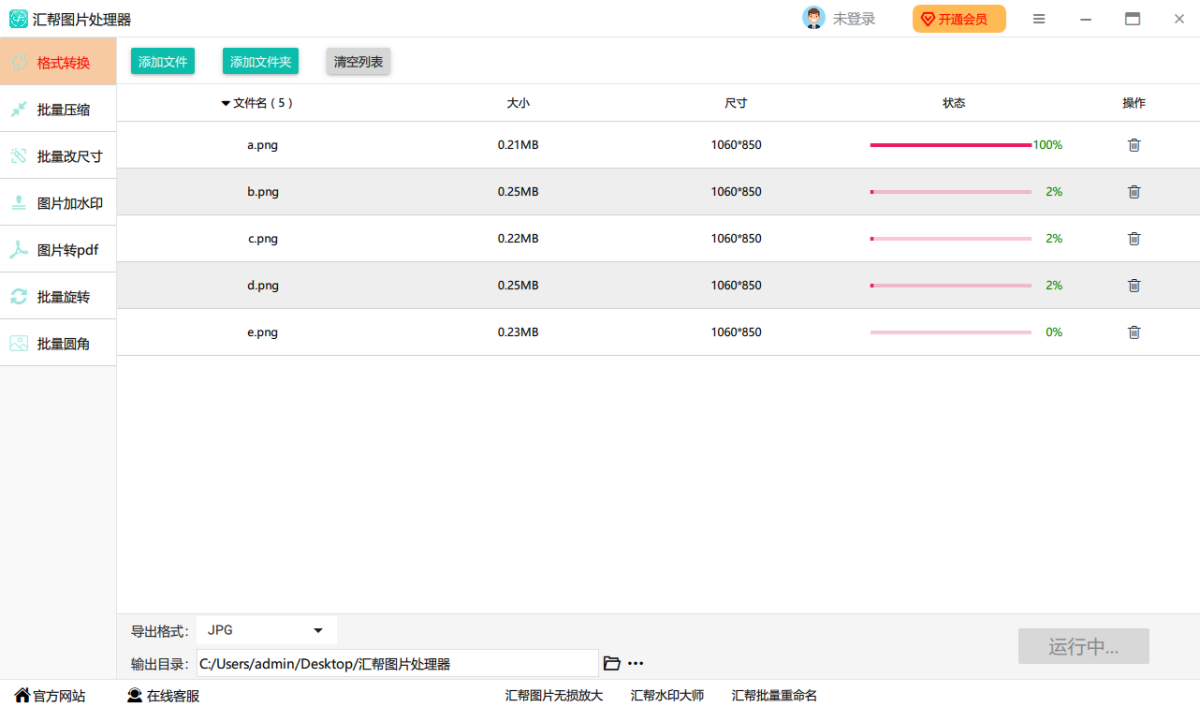Contact 在线客服 support
Image resolution: width=1200 pixels, height=707 pixels.
[163, 695]
